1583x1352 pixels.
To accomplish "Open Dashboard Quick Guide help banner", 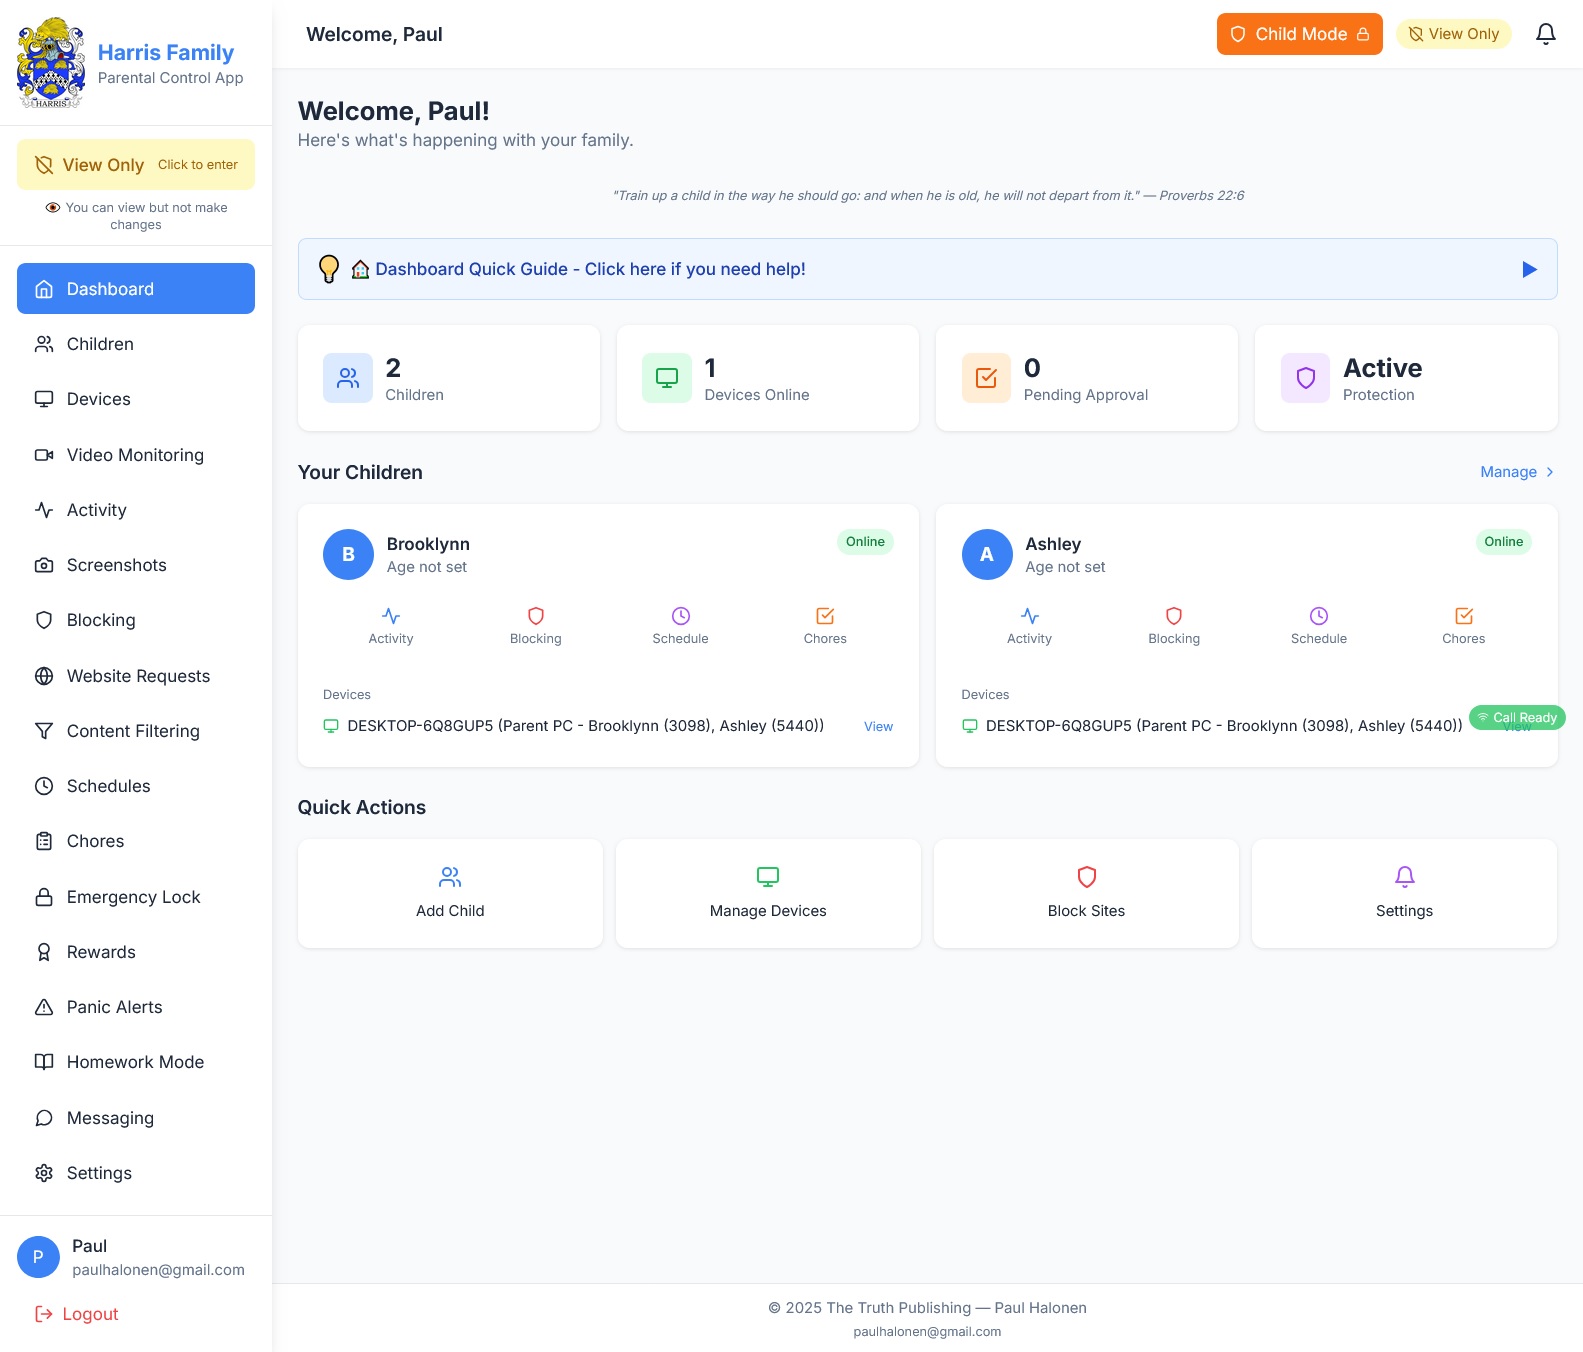I will (927, 269).
